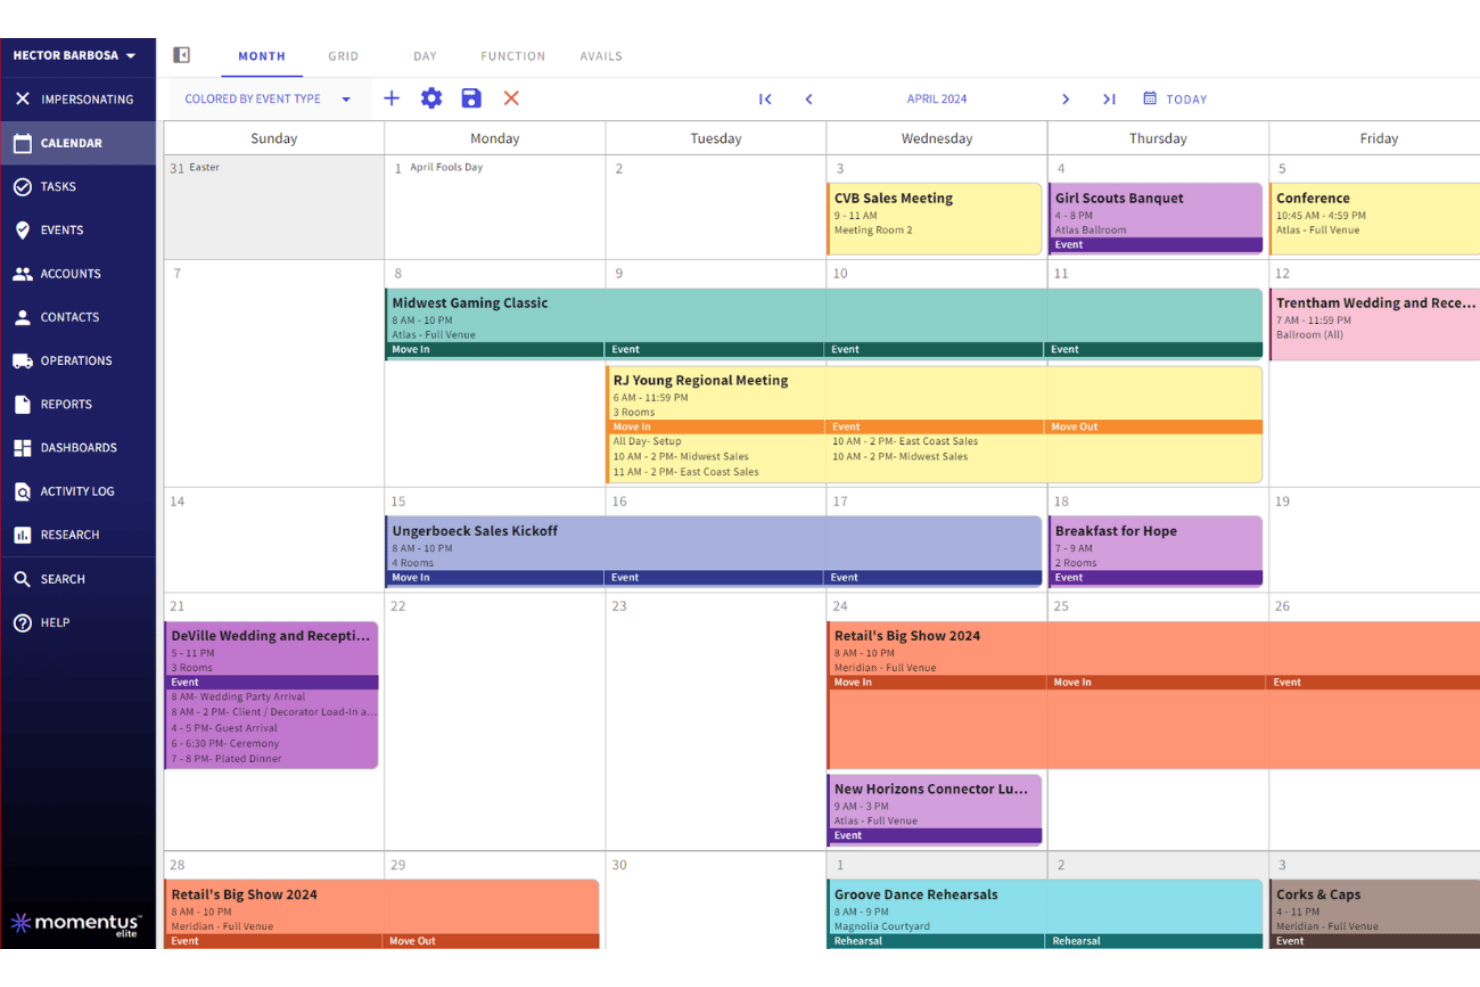Screen dimensions: 1480x987
Task: Go to next month arrow
Action: tap(1065, 99)
